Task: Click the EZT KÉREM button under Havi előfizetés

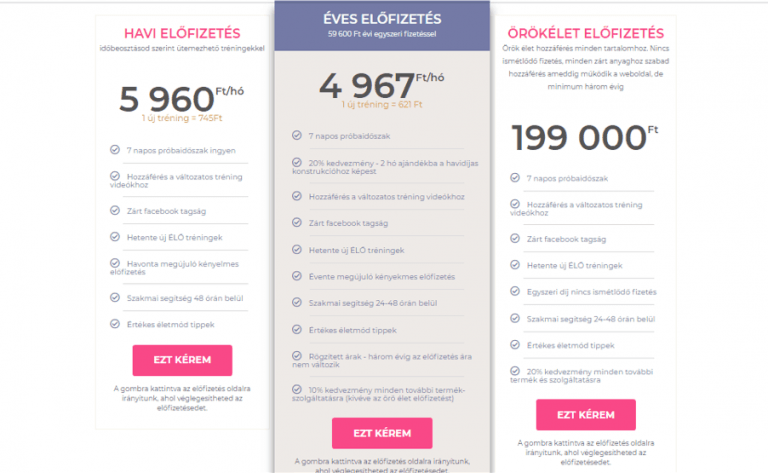Action: point(182,360)
